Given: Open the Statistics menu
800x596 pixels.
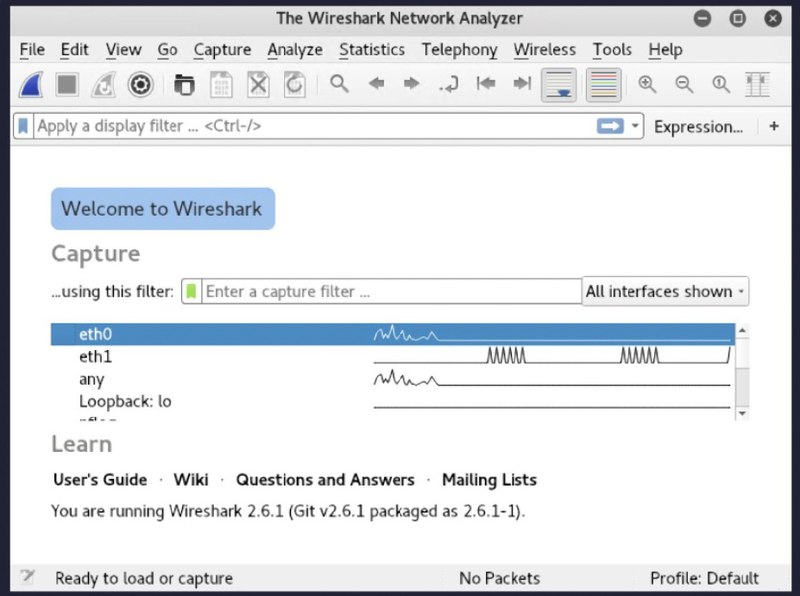Looking at the screenshot, I should pyautogui.click(x=372, y=49).
